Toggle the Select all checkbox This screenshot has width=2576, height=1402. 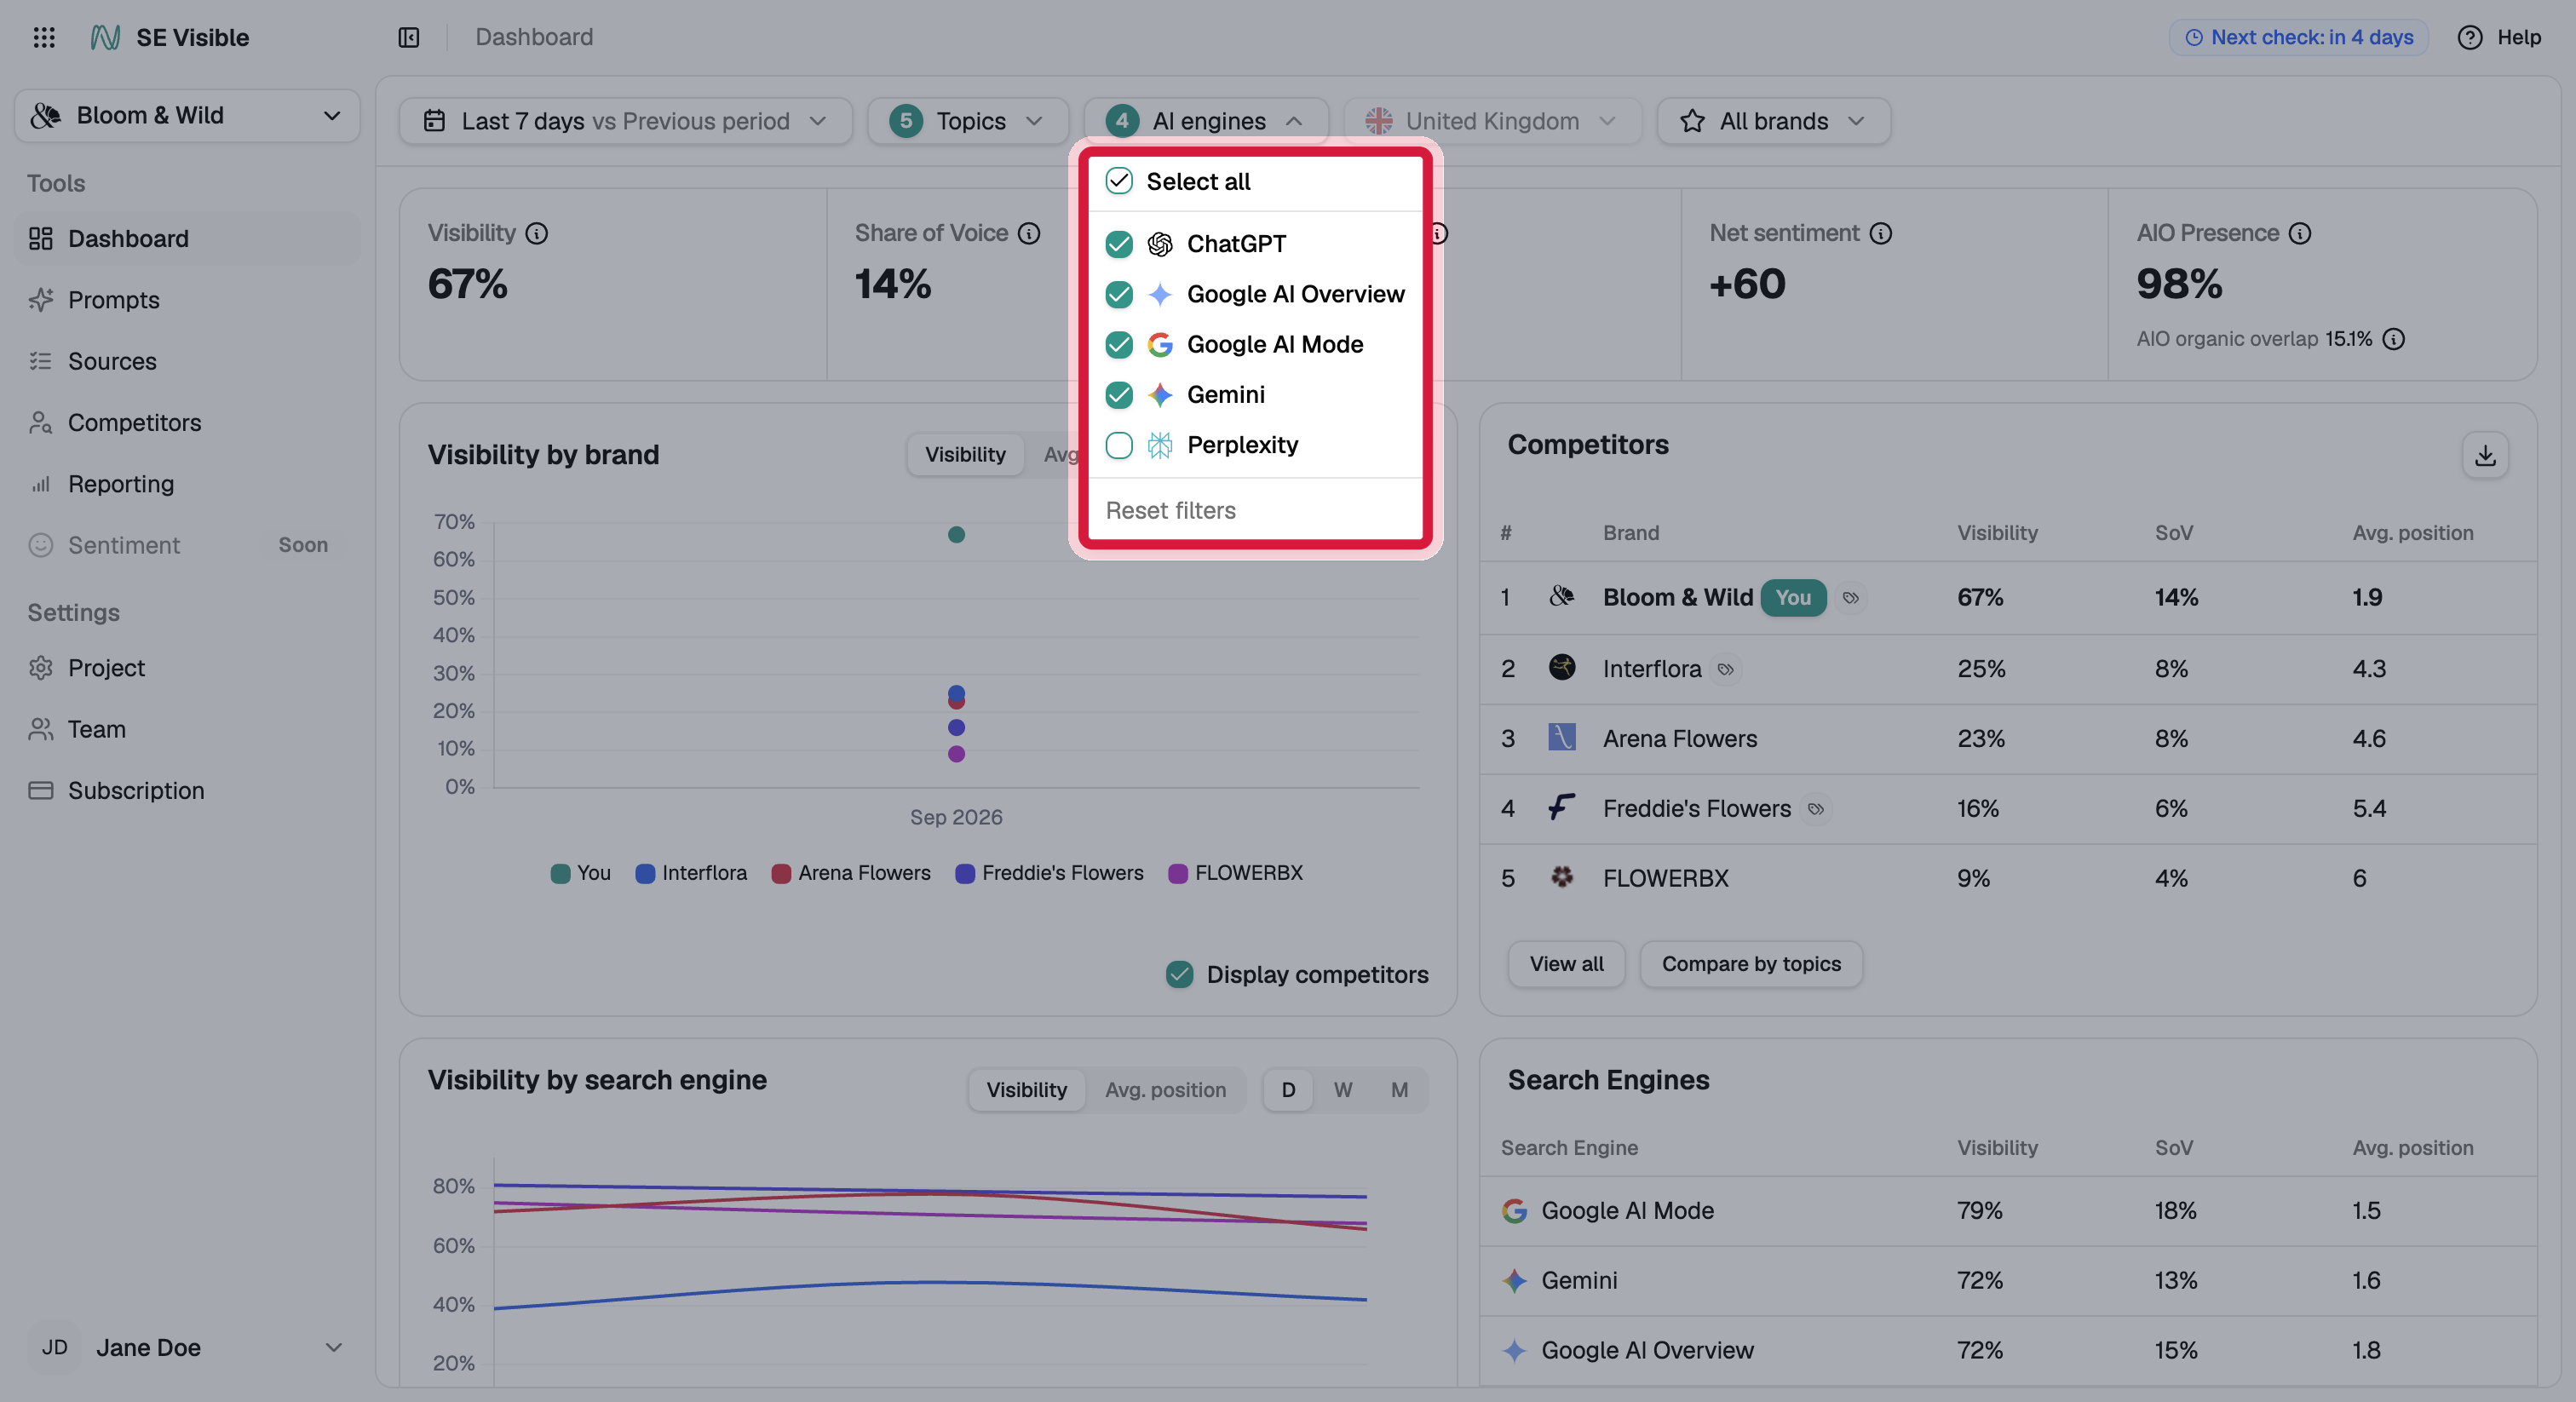pyautogui.click(x=1119, y=181)
